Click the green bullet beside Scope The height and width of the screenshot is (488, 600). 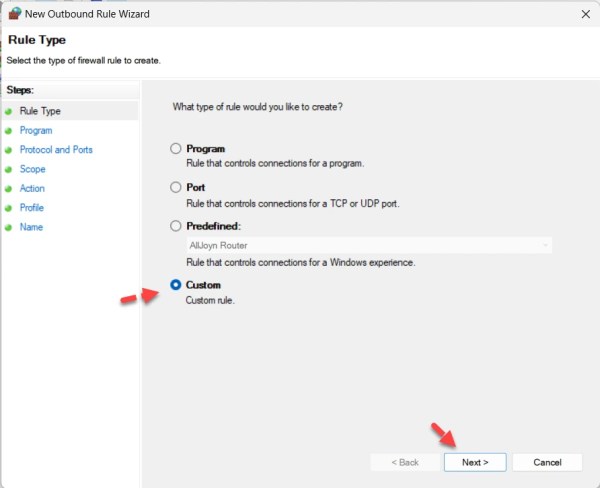[9, 169]
